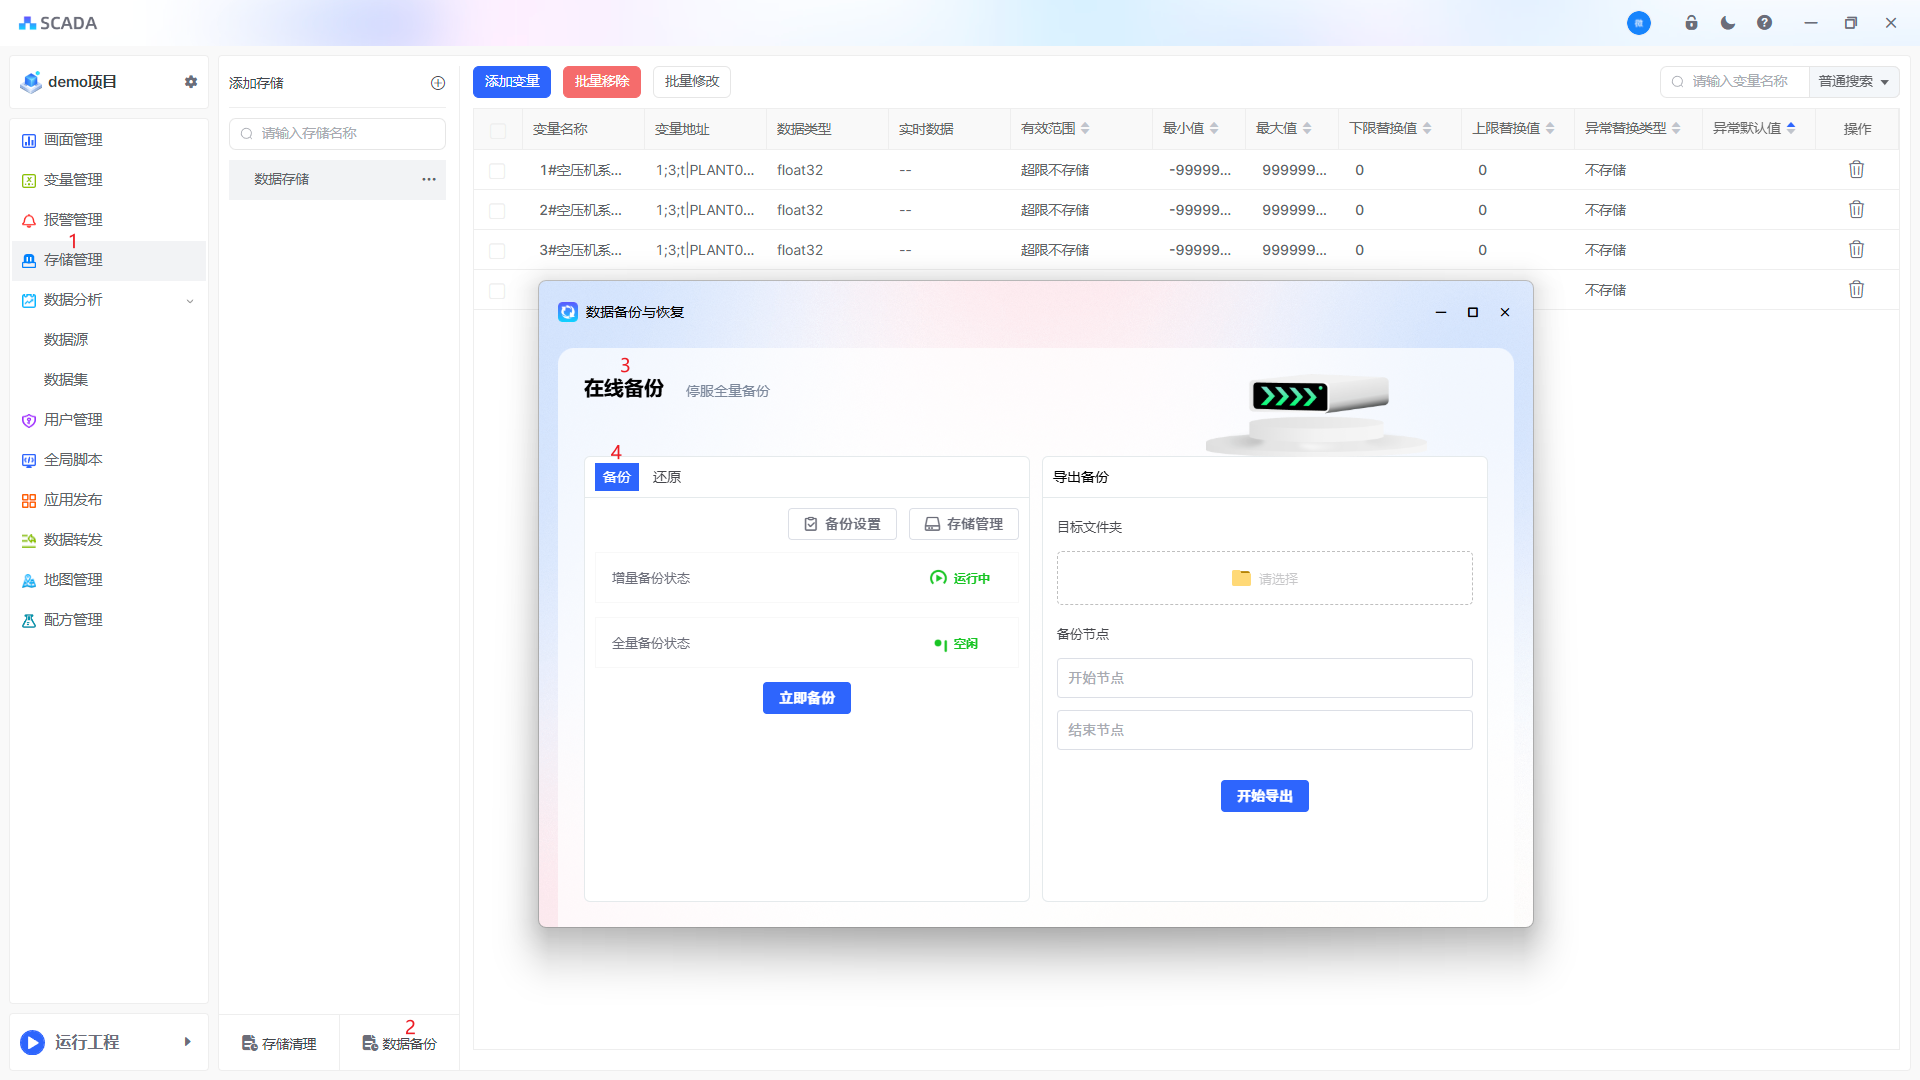The image size is (1920, 1080).
Task: Open the 数据存储 item's three-dot menu
Action: click(429, 179)
